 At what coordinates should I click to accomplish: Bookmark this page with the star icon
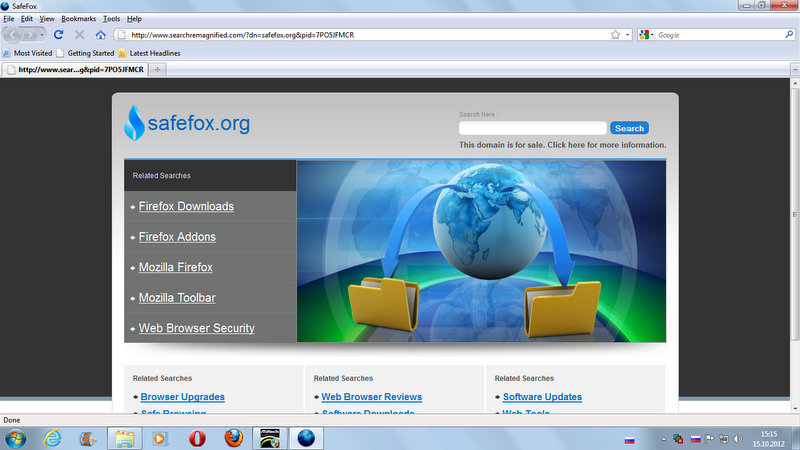click(x=615, y=35)
